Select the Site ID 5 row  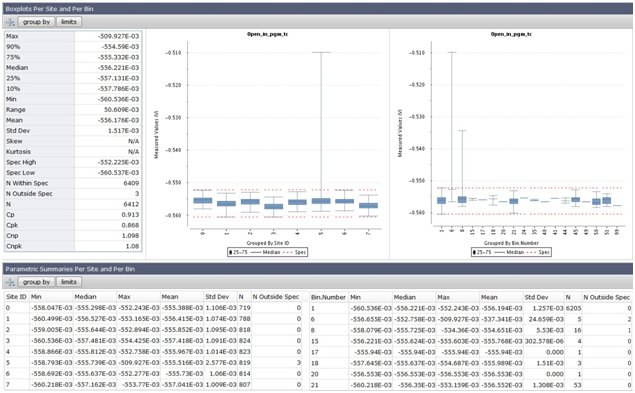coord(153,363)
